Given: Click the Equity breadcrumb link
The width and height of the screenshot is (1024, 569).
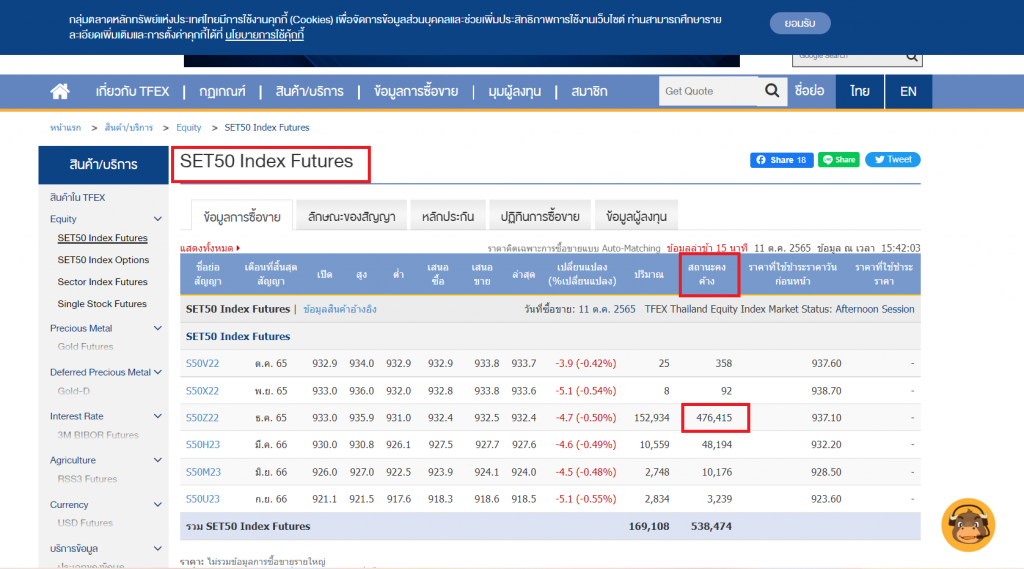Looking at the screenshot, I should click(189, 127).
